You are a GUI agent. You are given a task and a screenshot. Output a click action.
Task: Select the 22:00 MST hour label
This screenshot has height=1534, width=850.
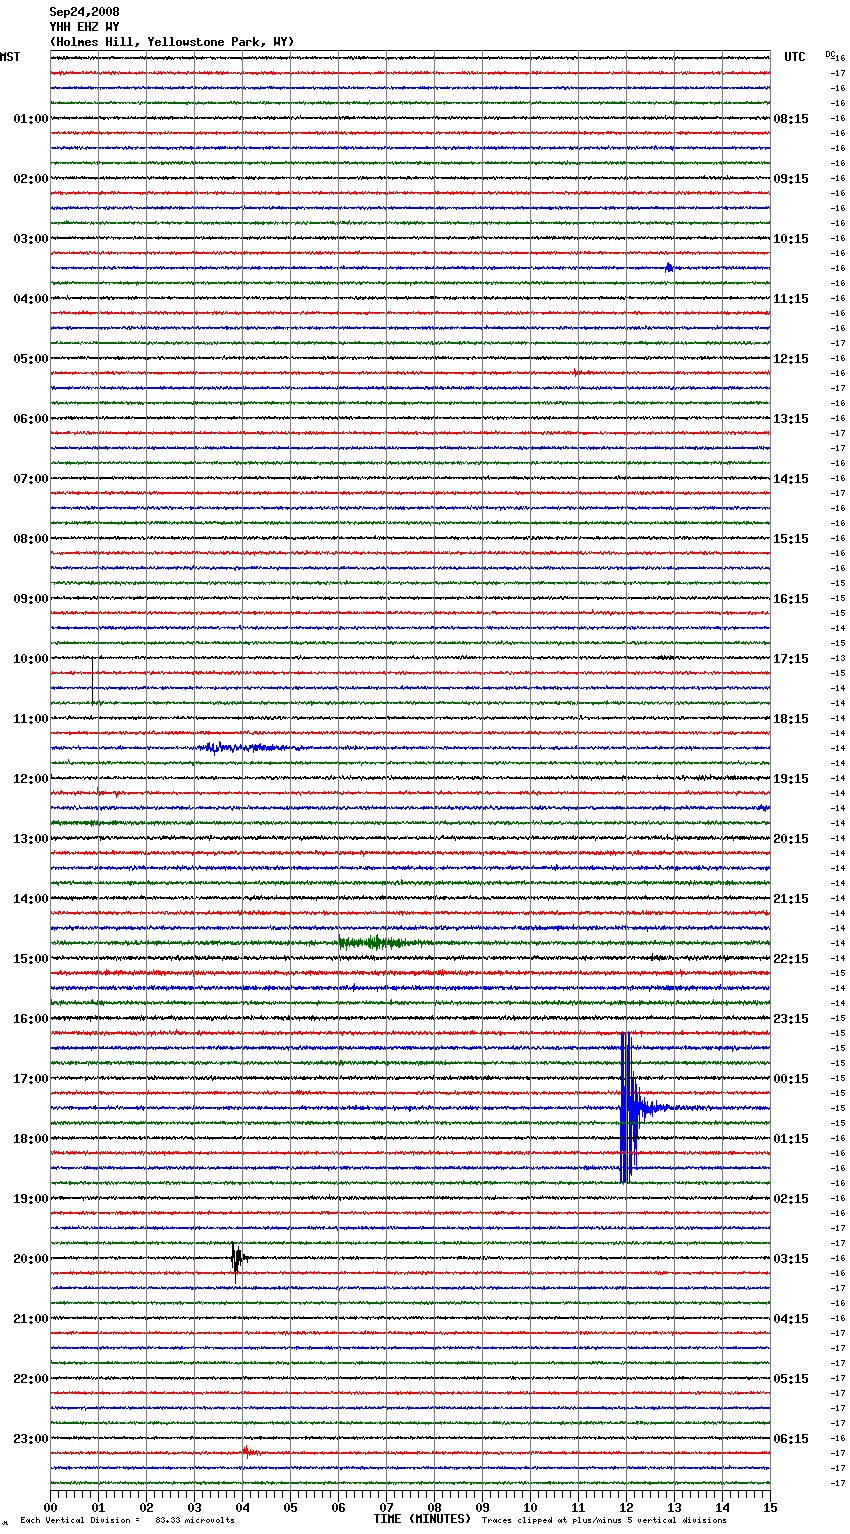click(31, 1379)
